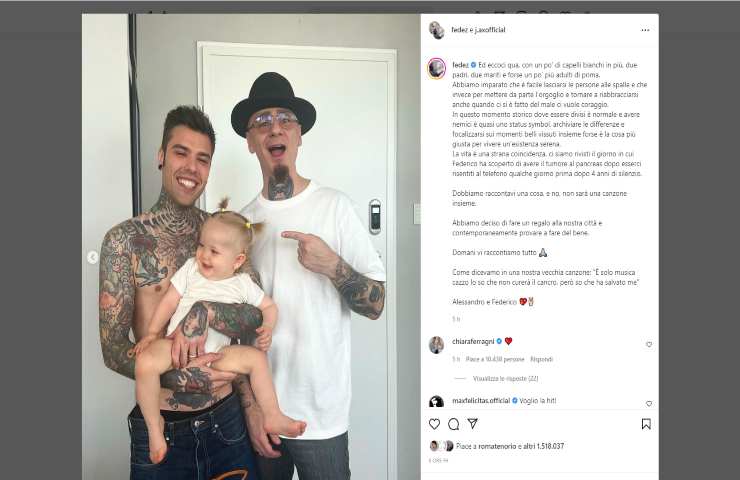This screenshot has height=480, width=740.
Task: Like chiaraferragni's comment with small heart
Action: pyautogui.click(x=649, y=345)
